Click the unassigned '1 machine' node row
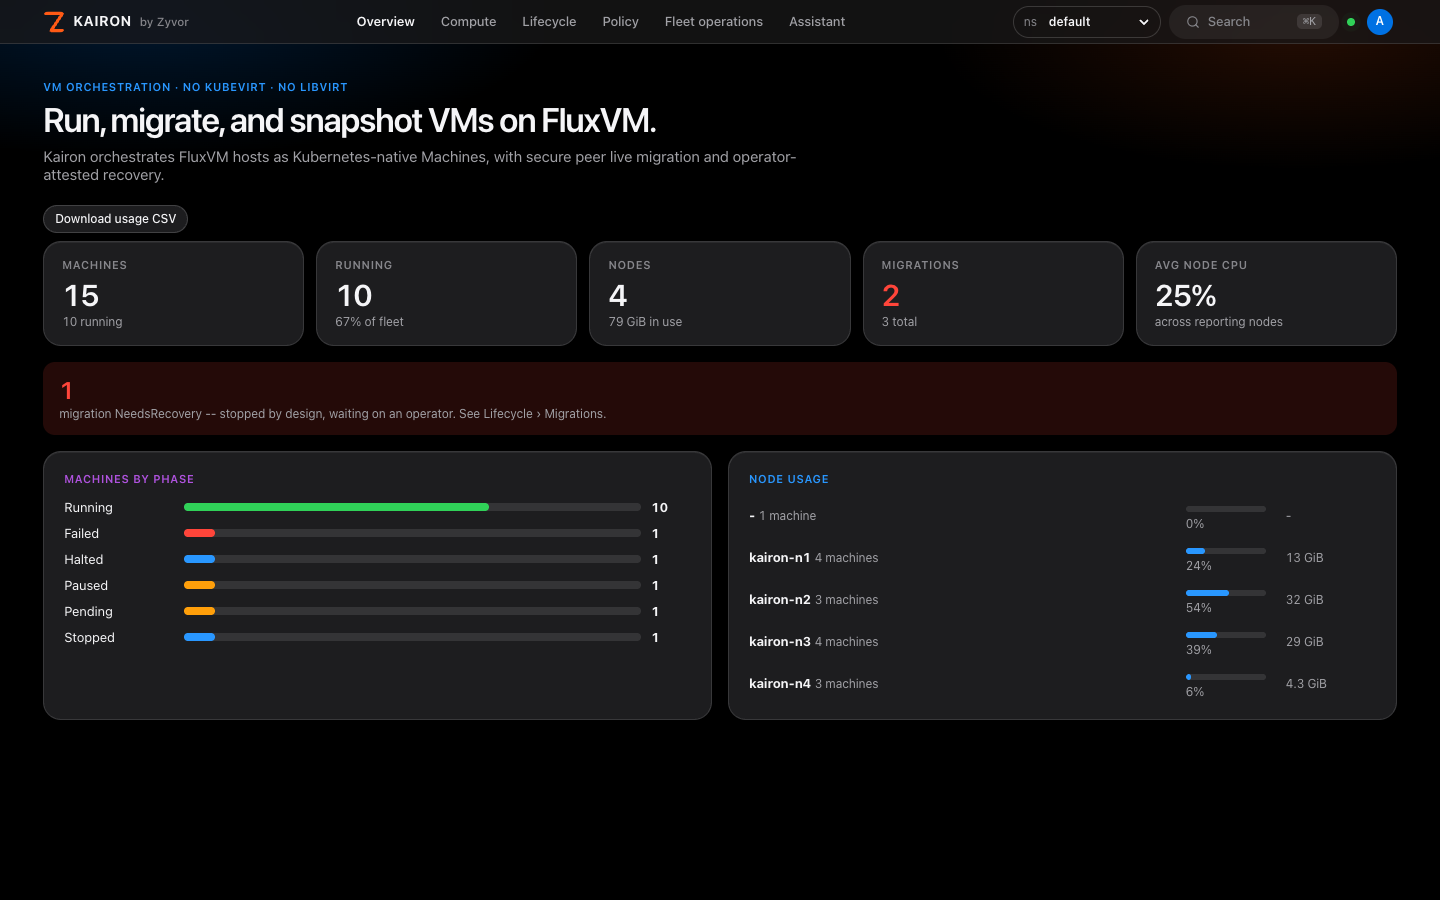This screenshot has height=900, width=1440. tap(1062, 516)
